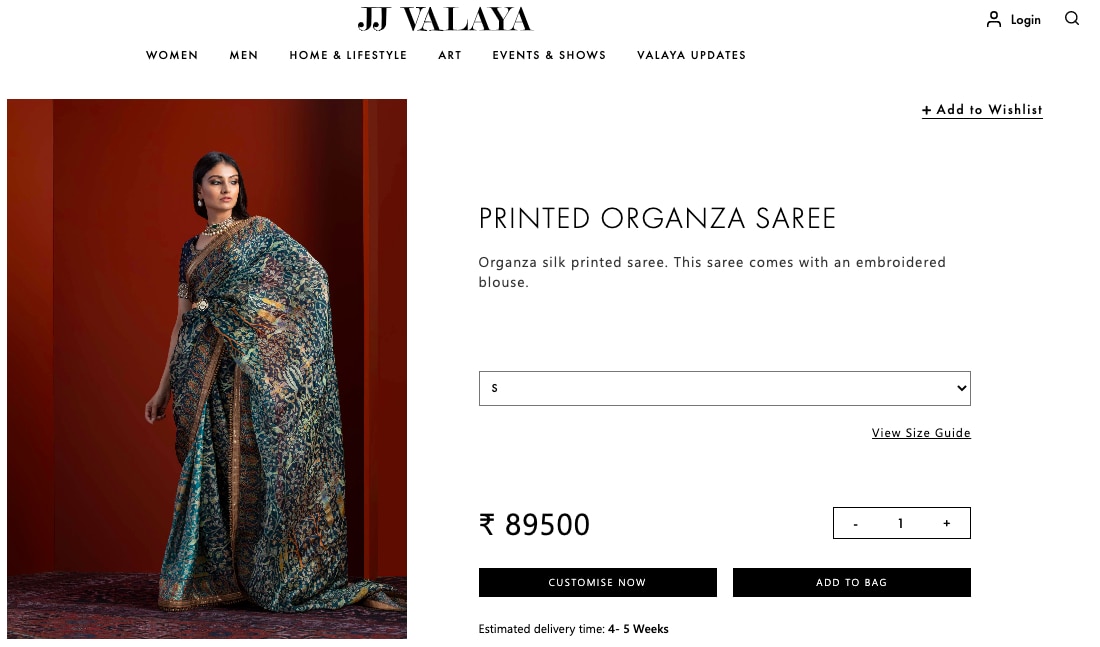Click the JJ Valaya logo
Image resolution: width=1100 pixels, height=647 pixels.
coord(445,19)
